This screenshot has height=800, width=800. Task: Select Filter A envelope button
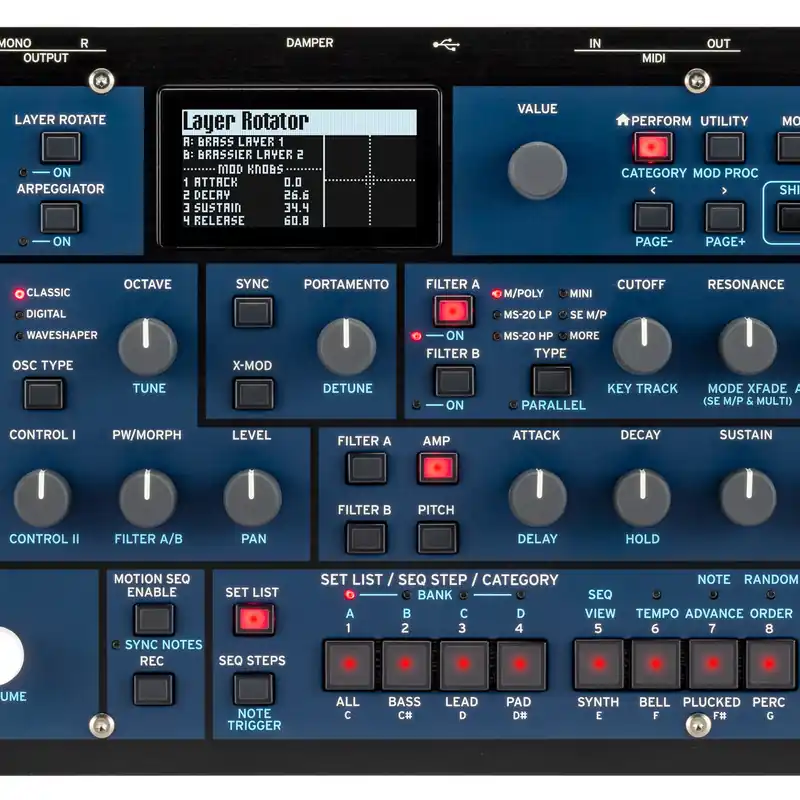coord(366,468)
